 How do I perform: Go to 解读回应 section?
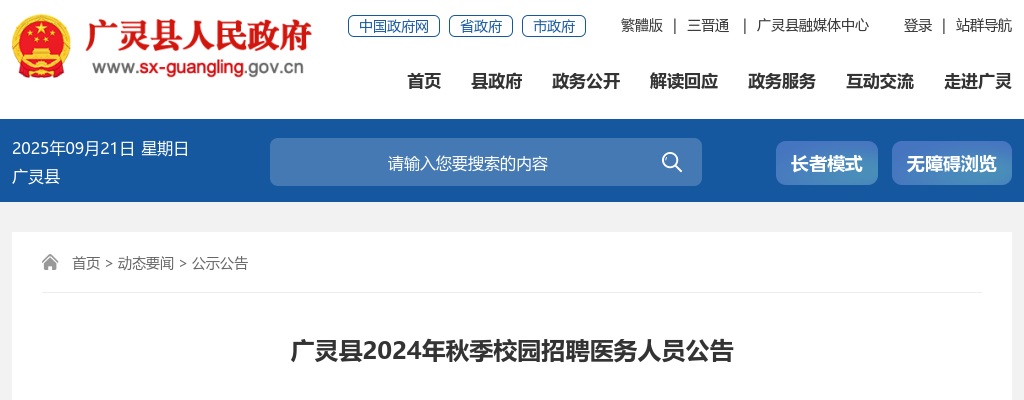click(684, 82)
